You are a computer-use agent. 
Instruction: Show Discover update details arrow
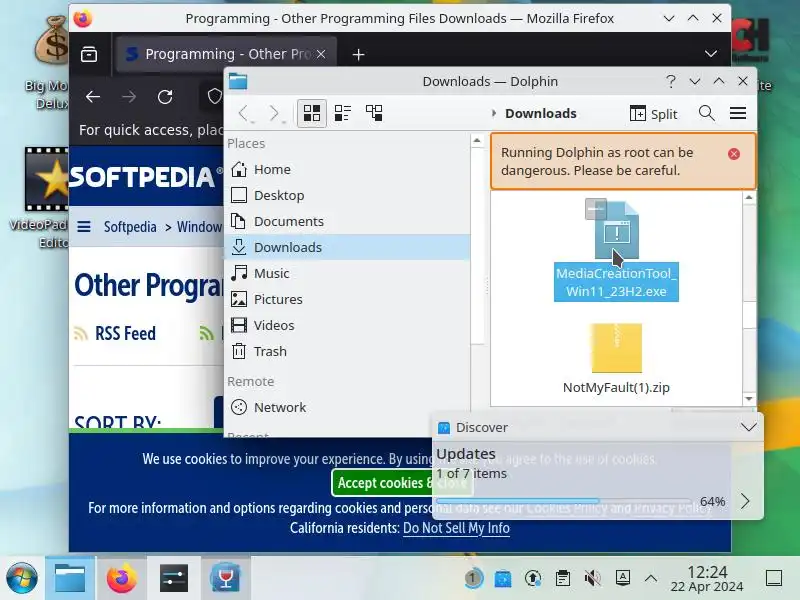[x=745, y=501]
